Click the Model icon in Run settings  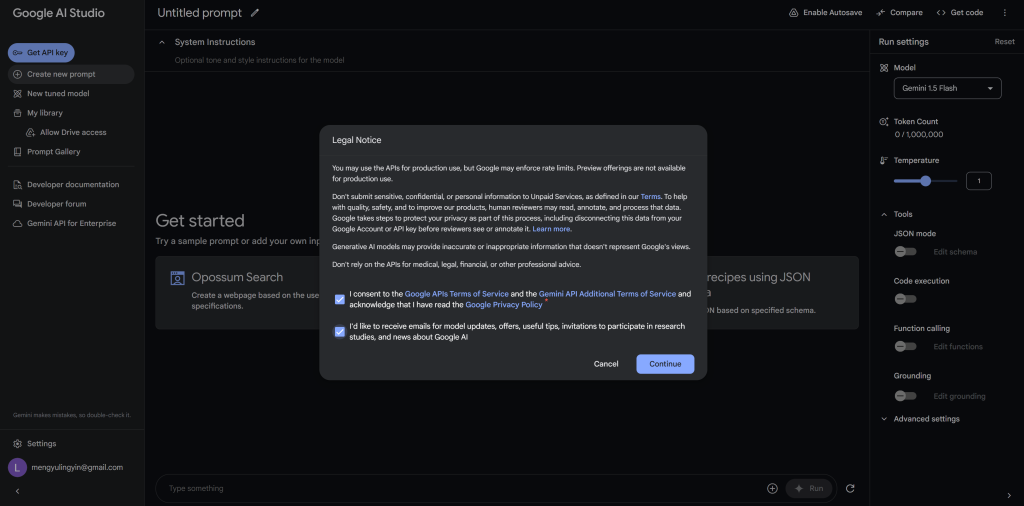coord(884,68)
